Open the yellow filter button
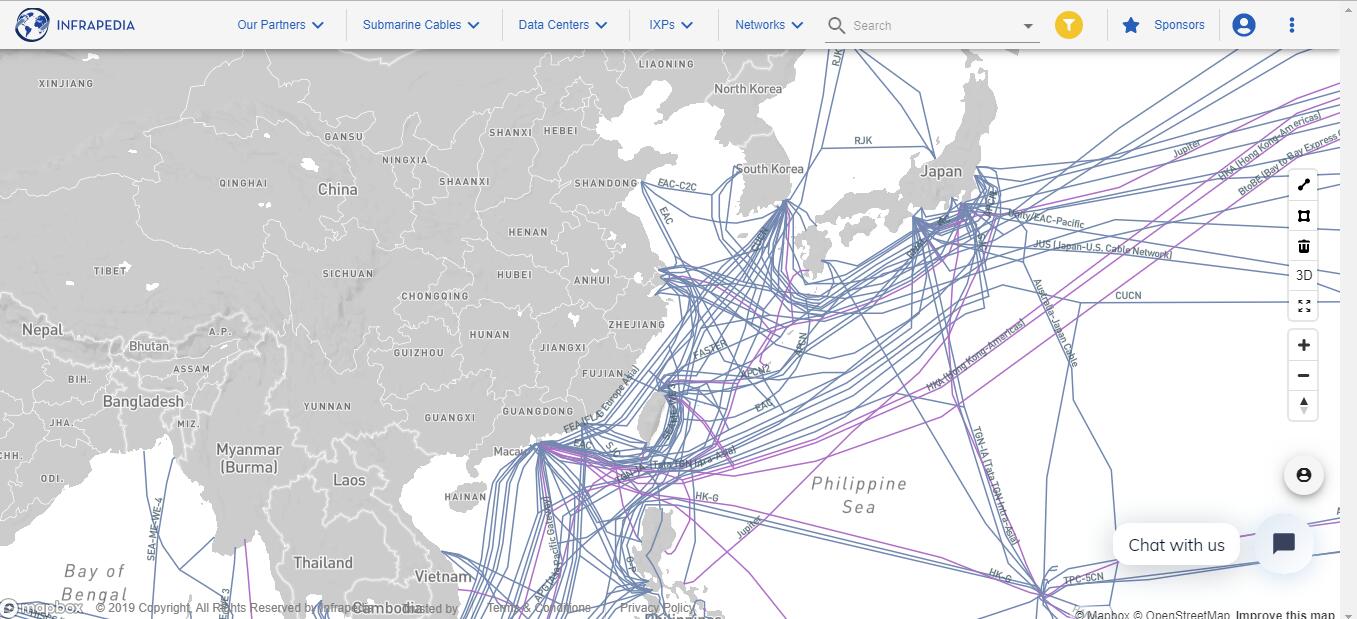This screenshot has height=619, width=1357. click(x=1068, y=25)
